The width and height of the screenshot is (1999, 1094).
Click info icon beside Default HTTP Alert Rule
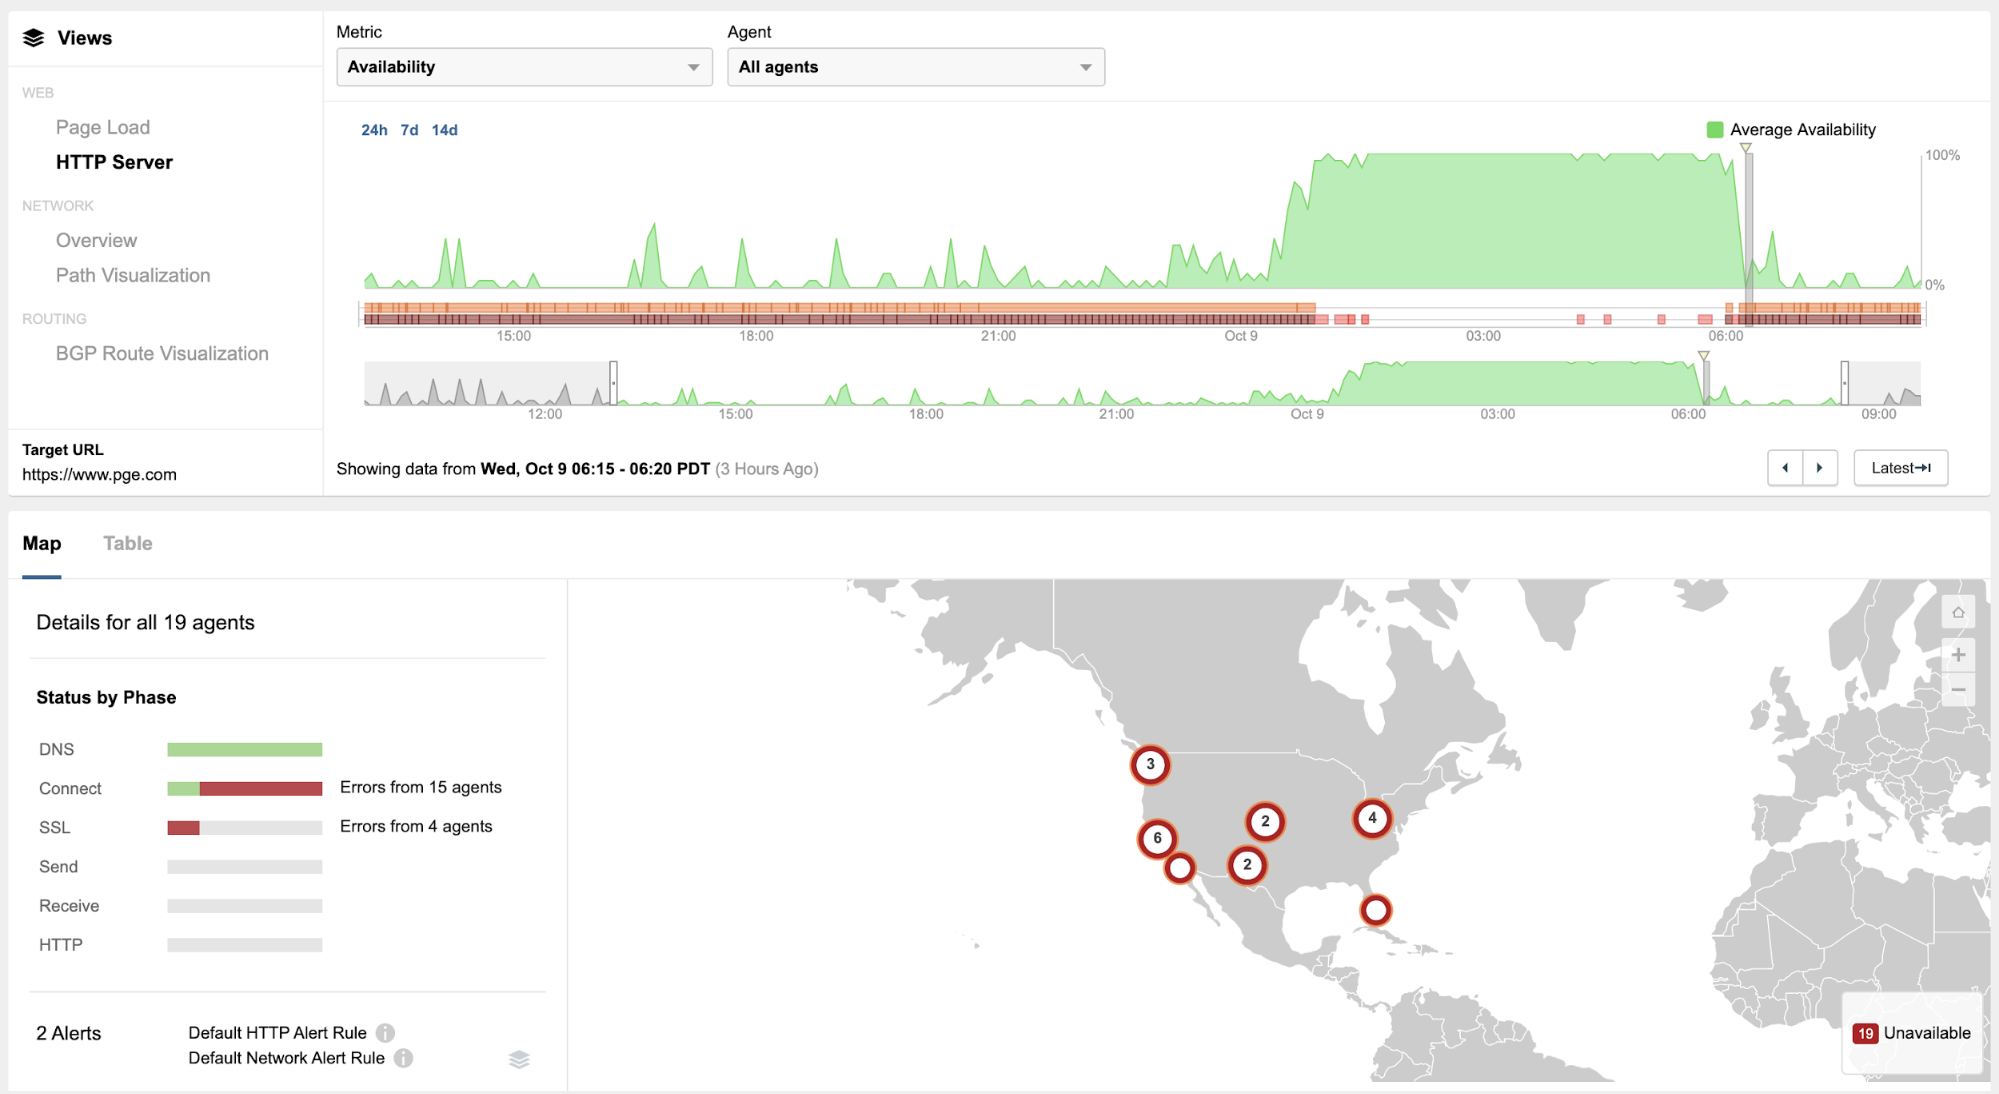[x=385, y=1033]
